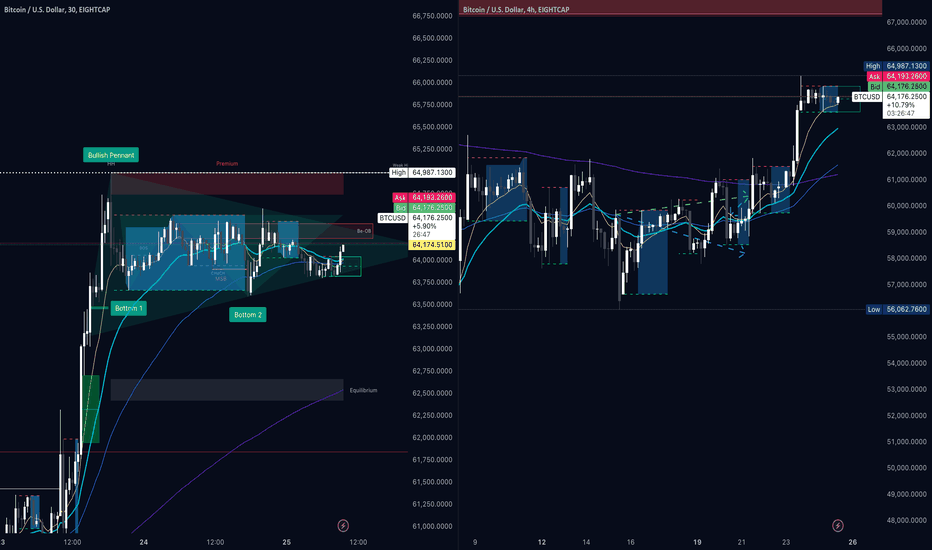Click the 19 date label on the 4h time axis
932x550 pixels.
coord(697,542)
